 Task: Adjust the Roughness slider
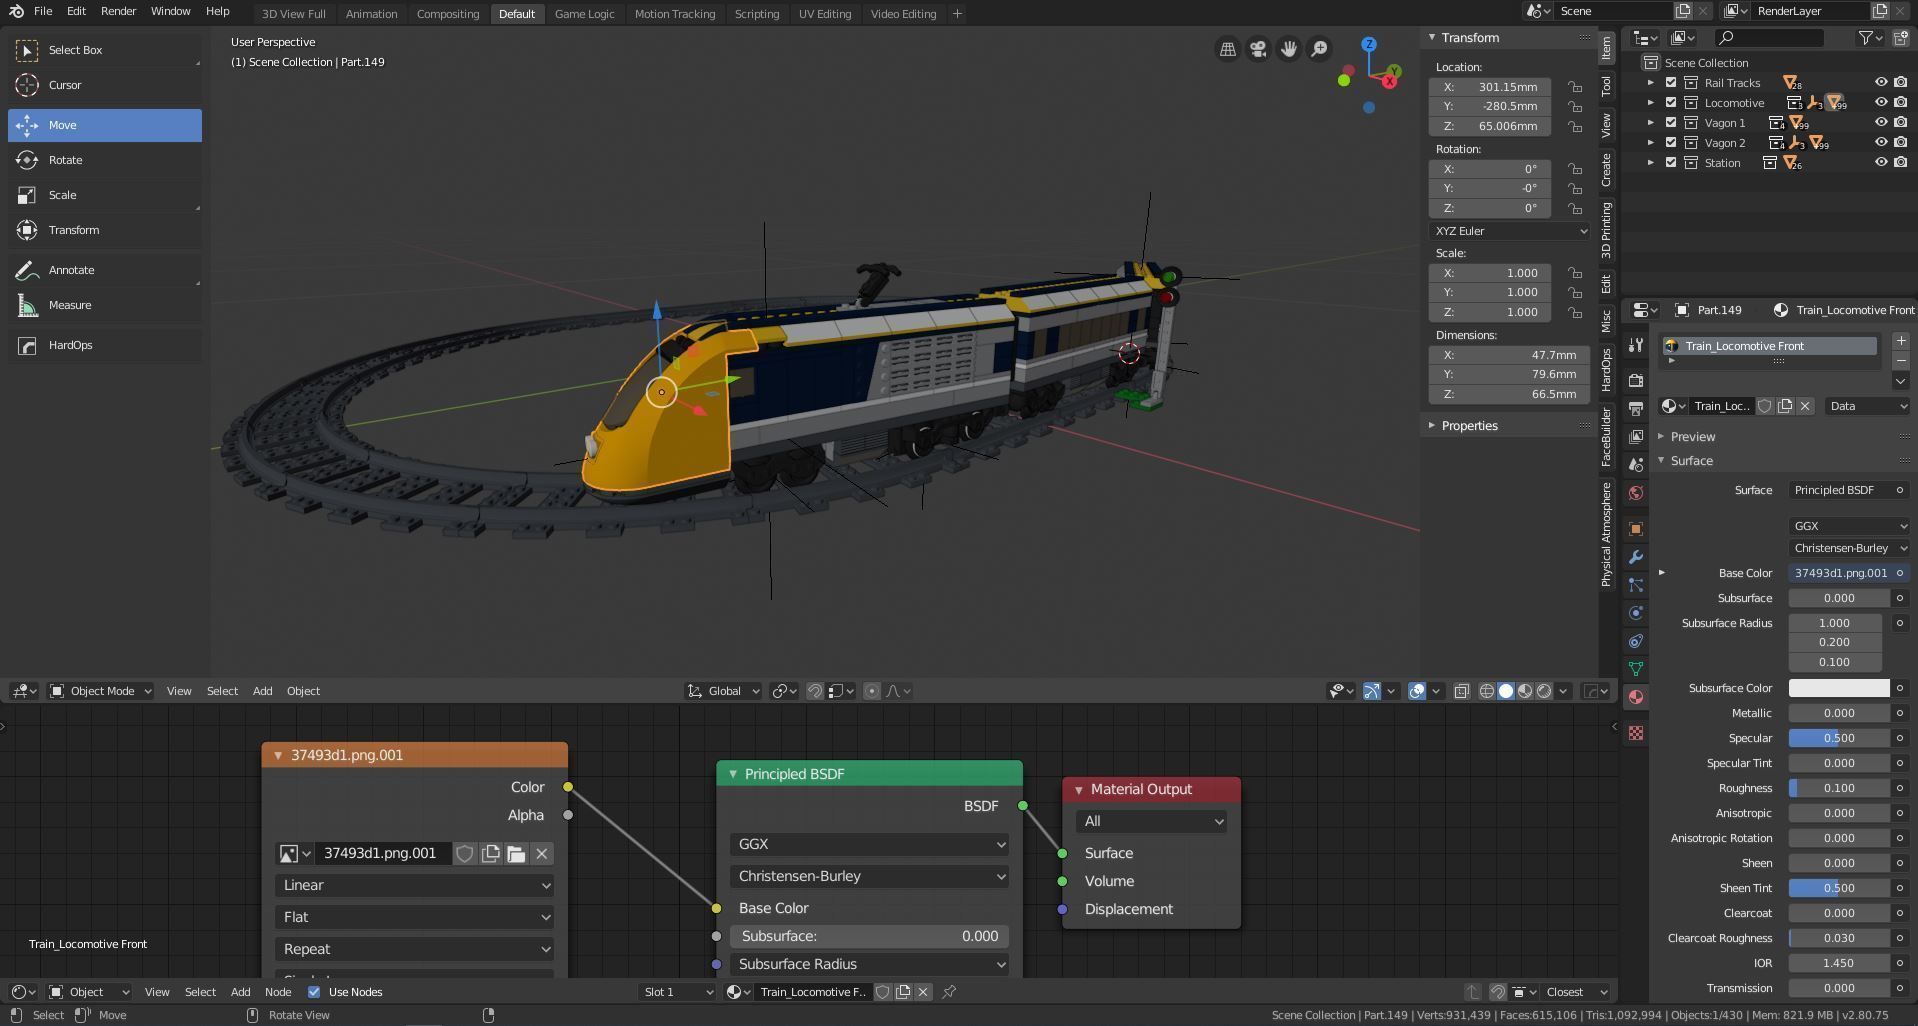click(x=1838, y=788)
